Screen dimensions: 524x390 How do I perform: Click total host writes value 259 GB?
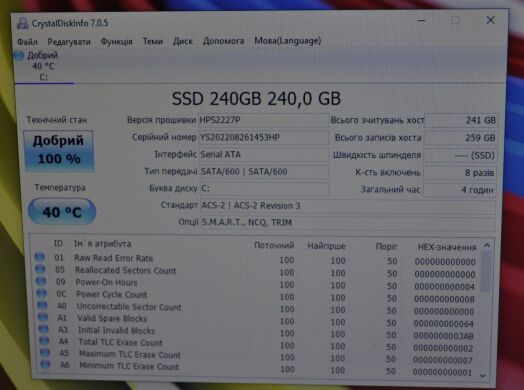461,138
